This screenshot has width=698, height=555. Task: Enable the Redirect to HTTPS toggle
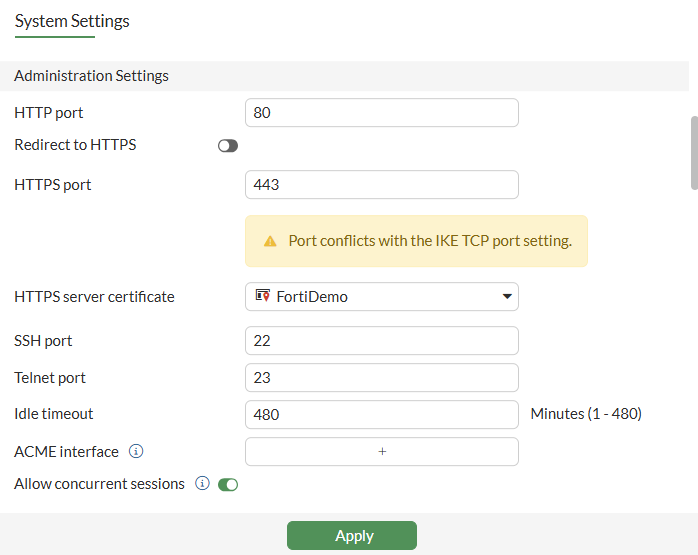point(228,146)
